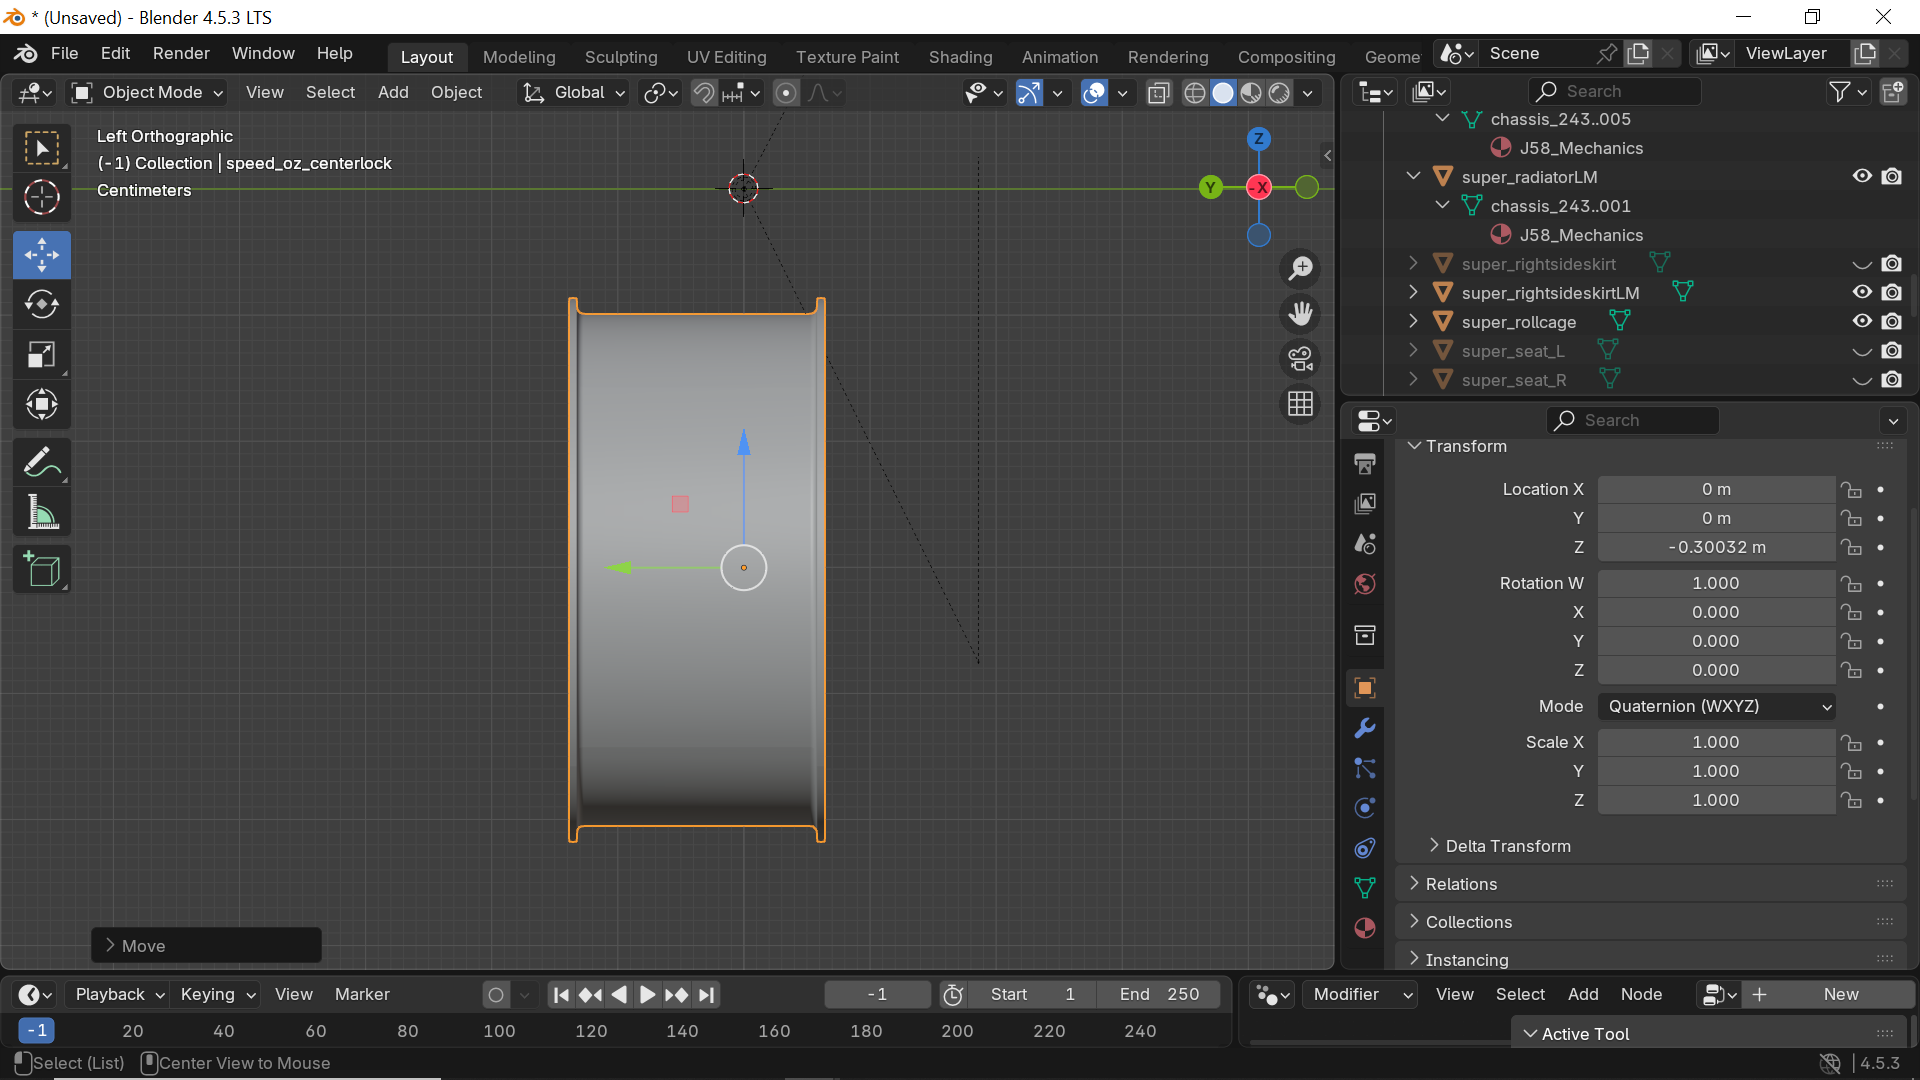Open the Shading workspace tab
The height and width of the screenshot is (1080, 1920).
960,57
